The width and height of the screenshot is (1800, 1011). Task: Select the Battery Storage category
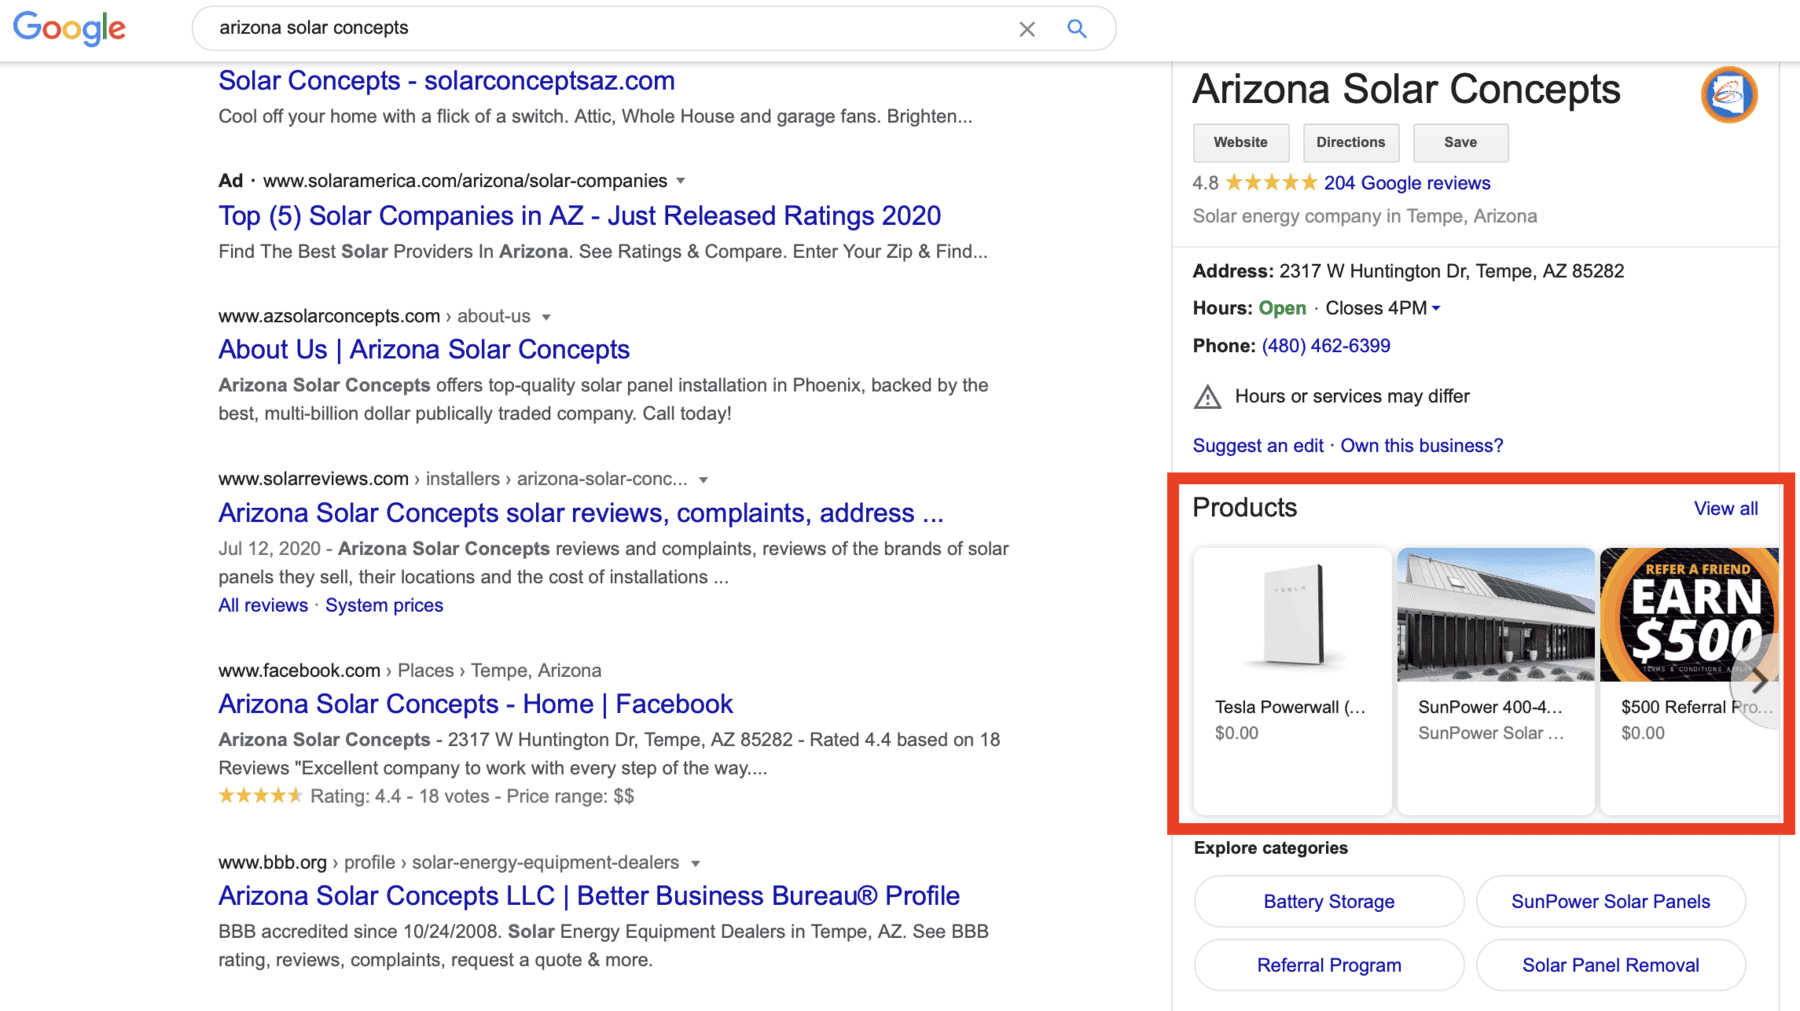point(1328,902)
